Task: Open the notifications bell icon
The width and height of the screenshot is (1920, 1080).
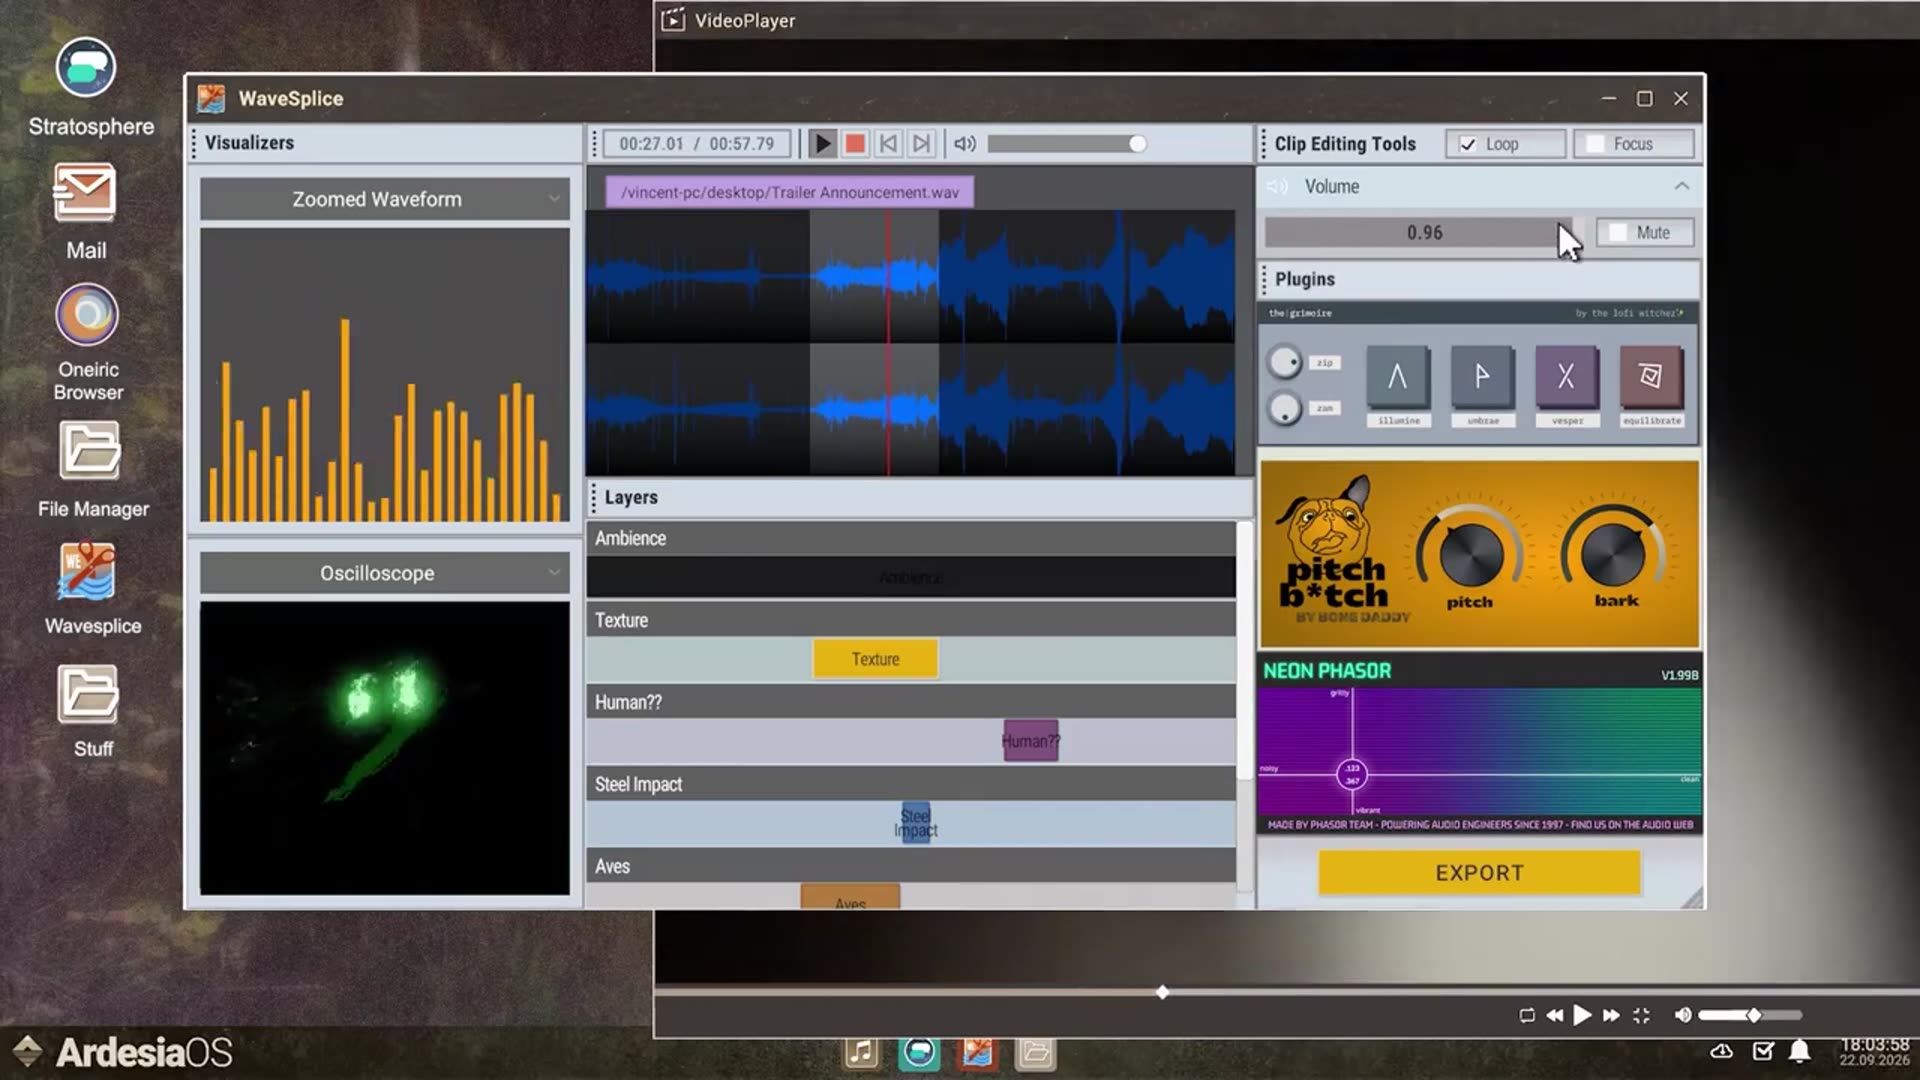Action: pos(1800,1051)
